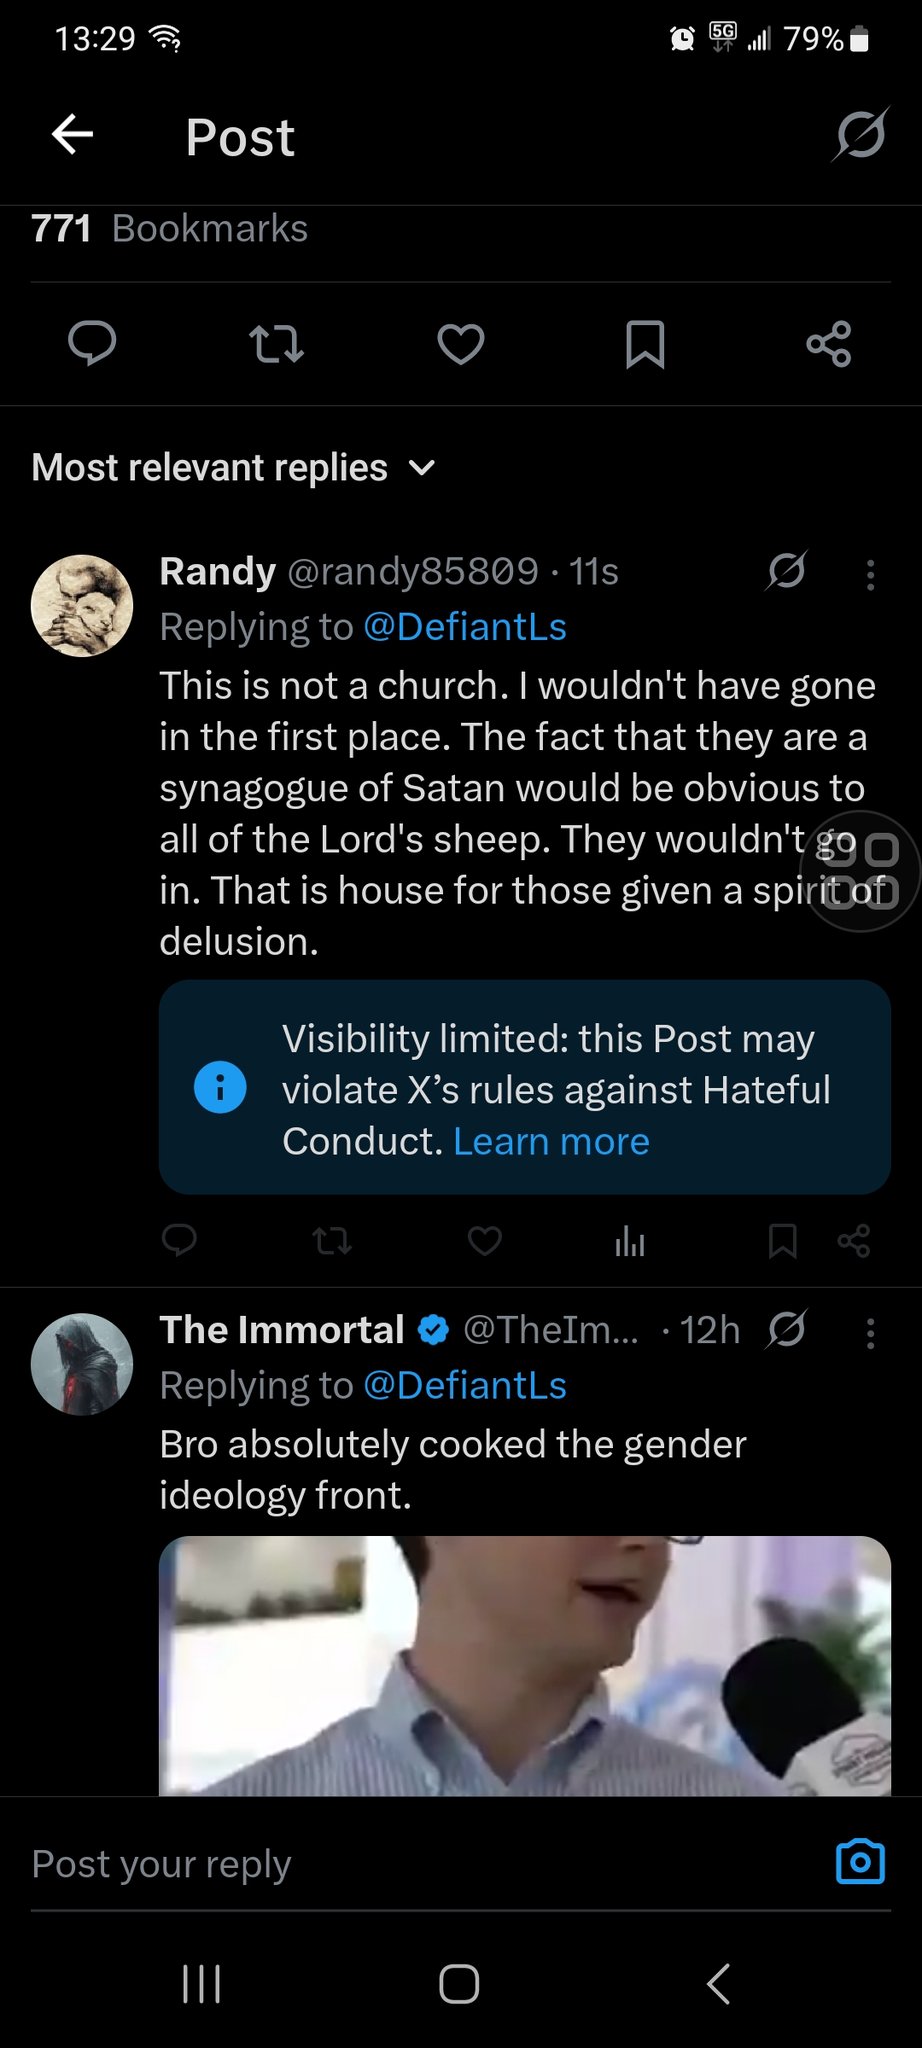
Task: Play the video in The Immortal's reply
Action: 524,1665
